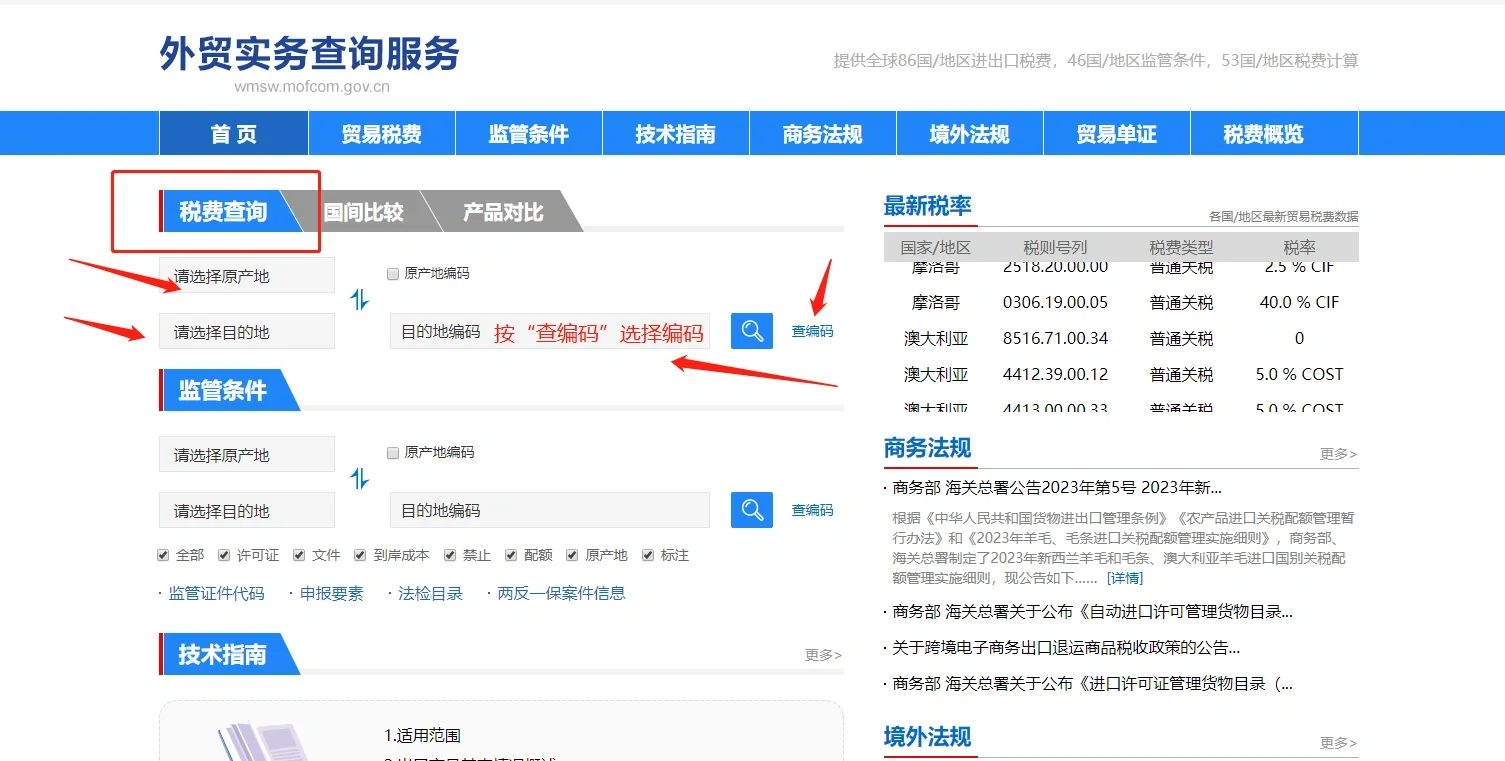
Task: Switch to the 国间比较 tab
Action: (364, 212)
